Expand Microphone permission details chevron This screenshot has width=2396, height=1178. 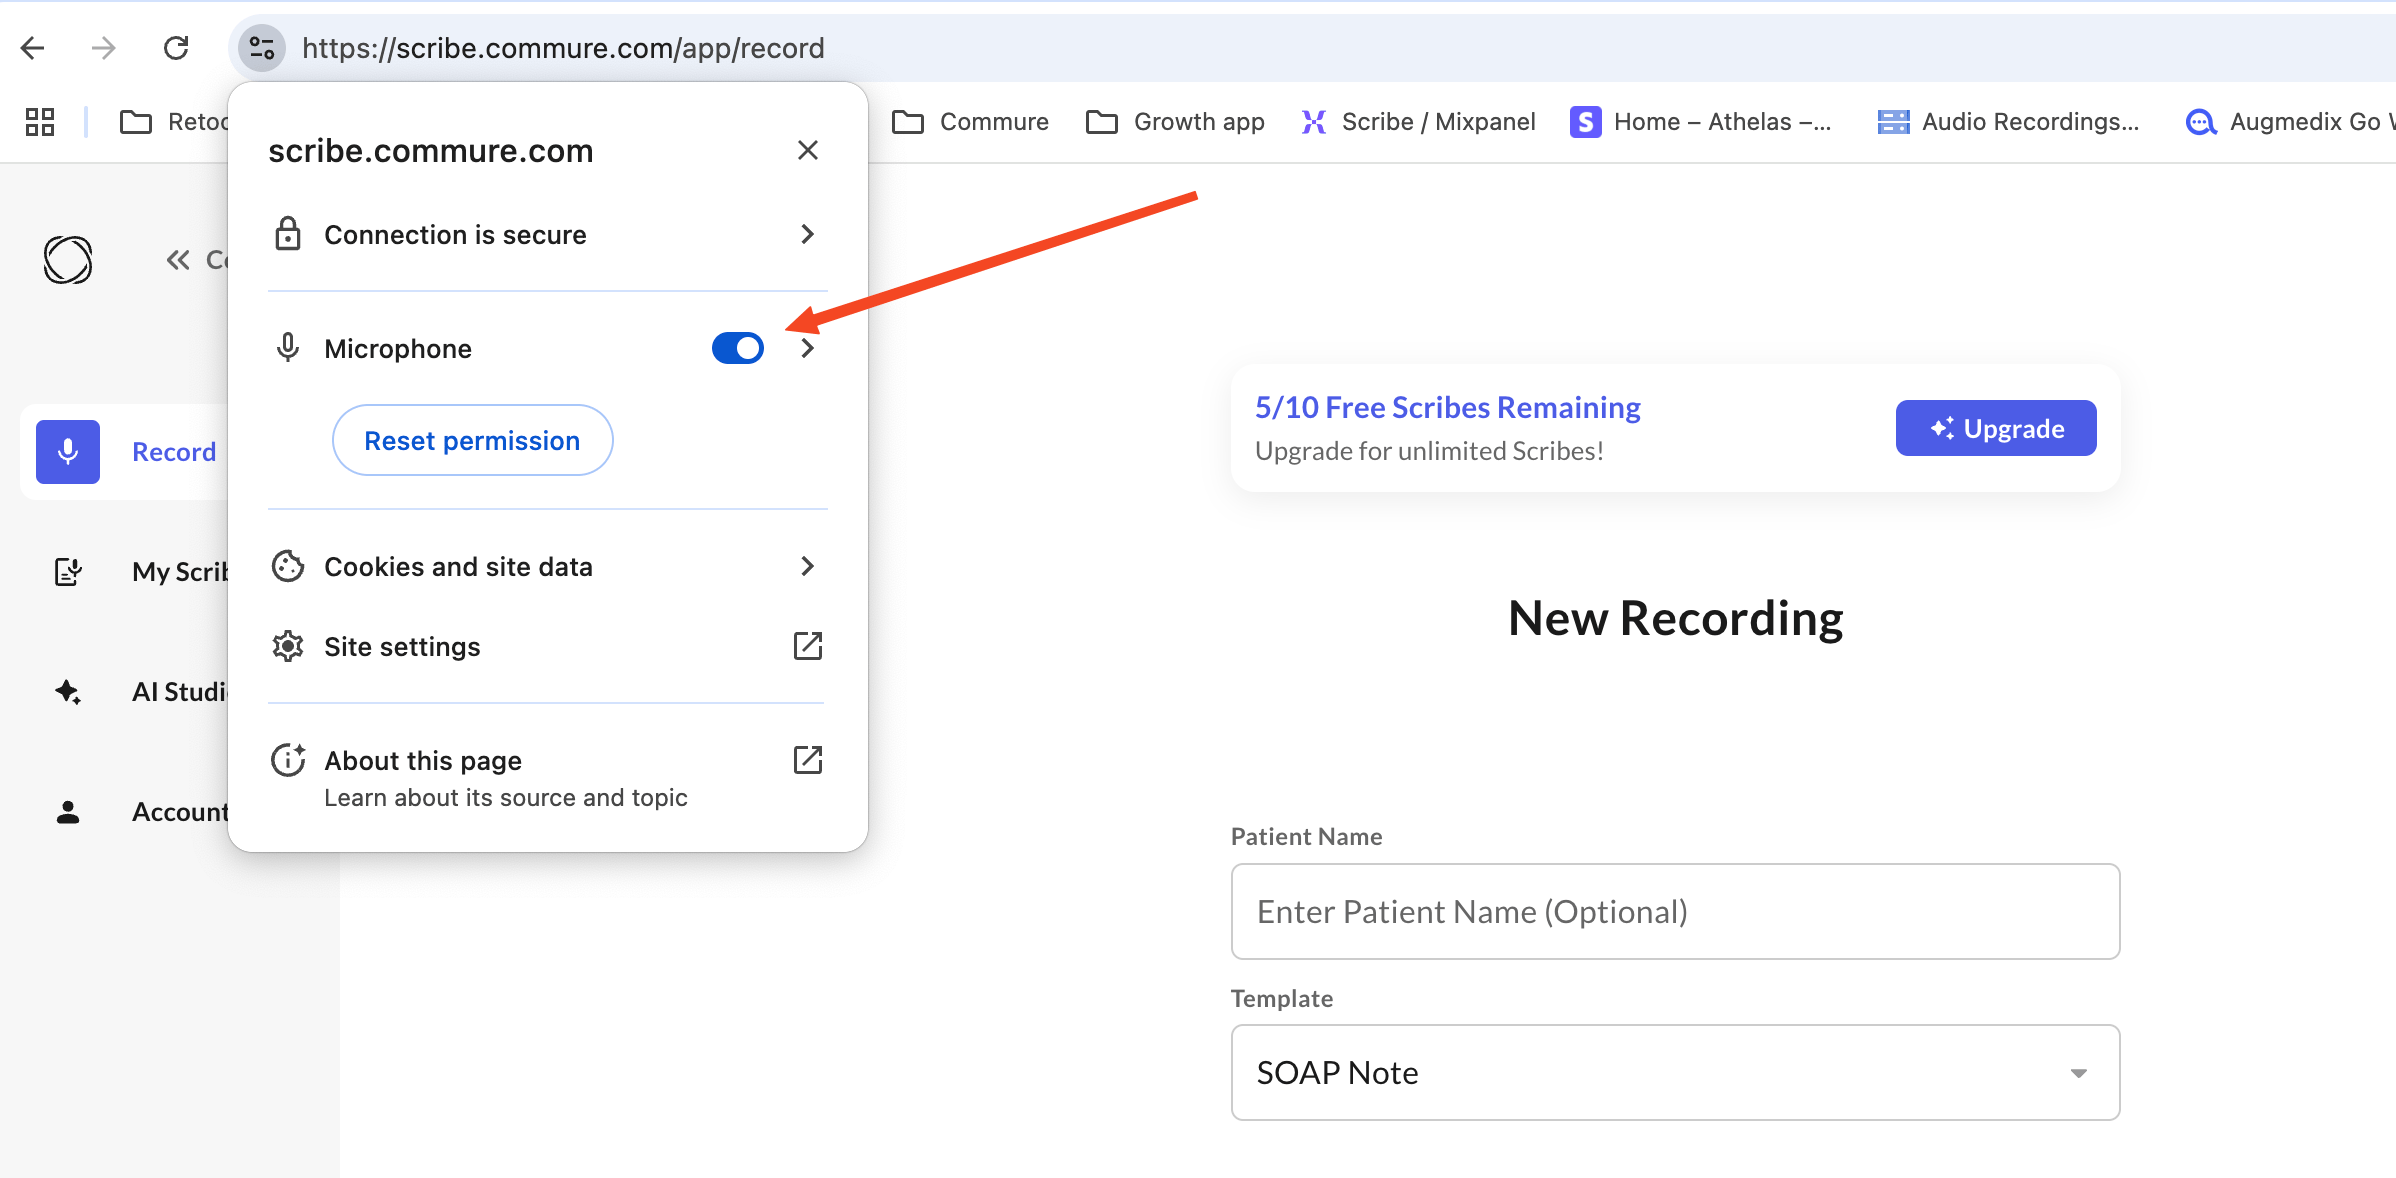coord(808,348)
